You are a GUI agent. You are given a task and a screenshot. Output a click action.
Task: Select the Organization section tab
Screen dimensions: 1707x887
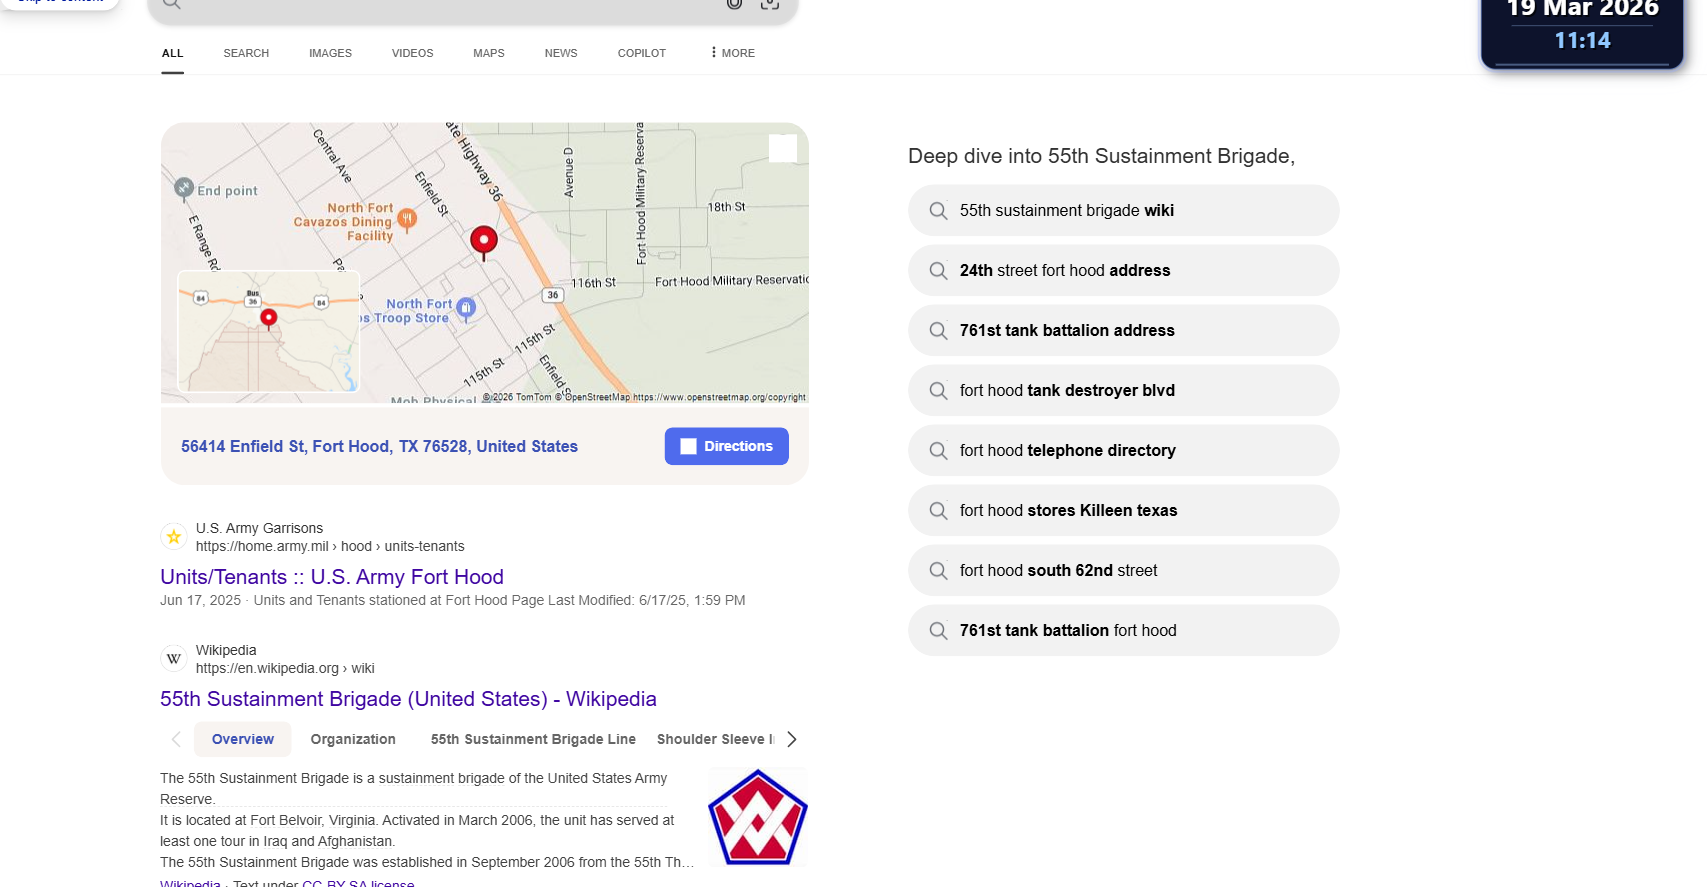[353, 739]
